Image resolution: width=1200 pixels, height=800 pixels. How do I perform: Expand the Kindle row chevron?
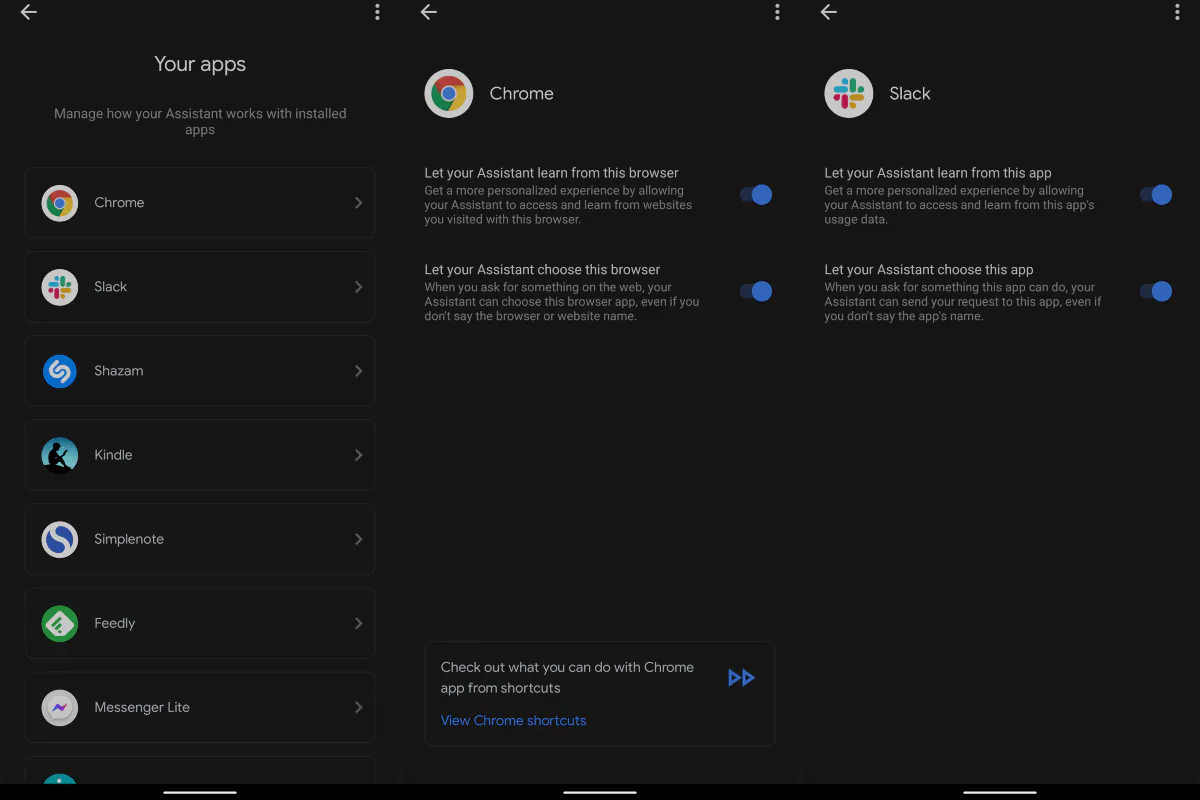pos(358,455)
